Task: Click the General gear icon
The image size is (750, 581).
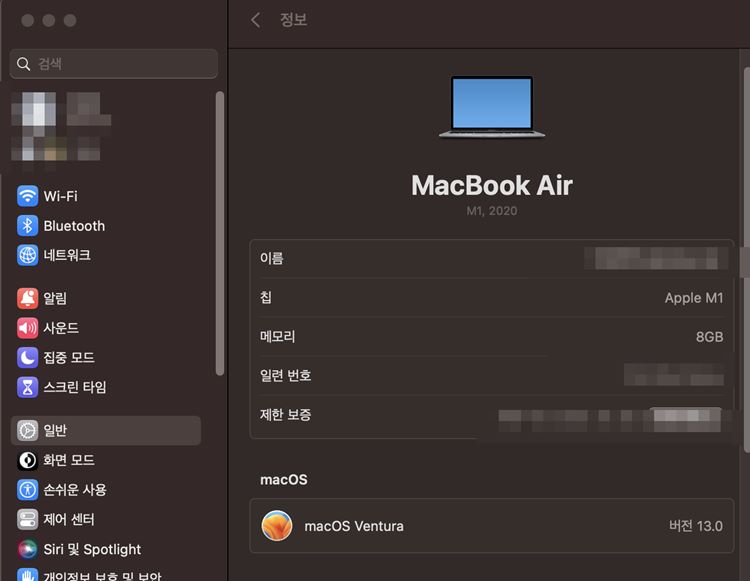Action: [27, 430]
